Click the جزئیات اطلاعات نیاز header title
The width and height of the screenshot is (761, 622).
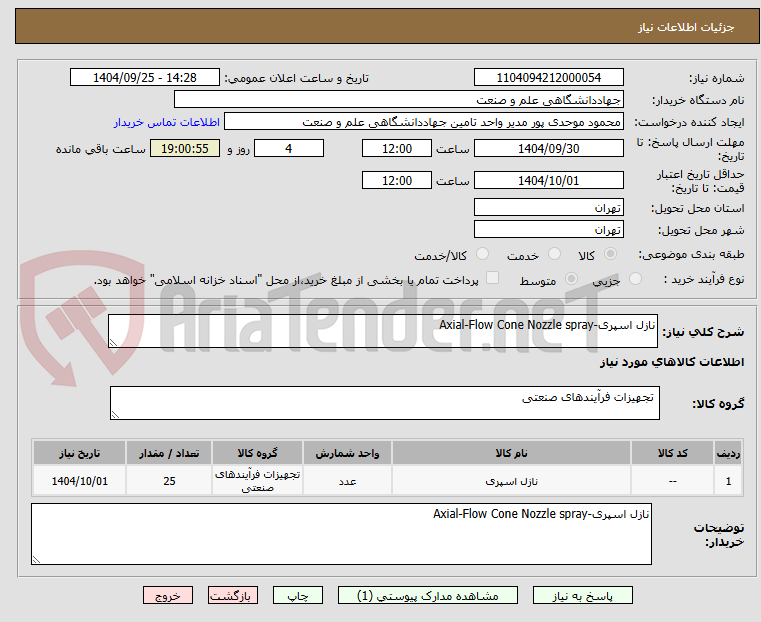click(685, 27)
